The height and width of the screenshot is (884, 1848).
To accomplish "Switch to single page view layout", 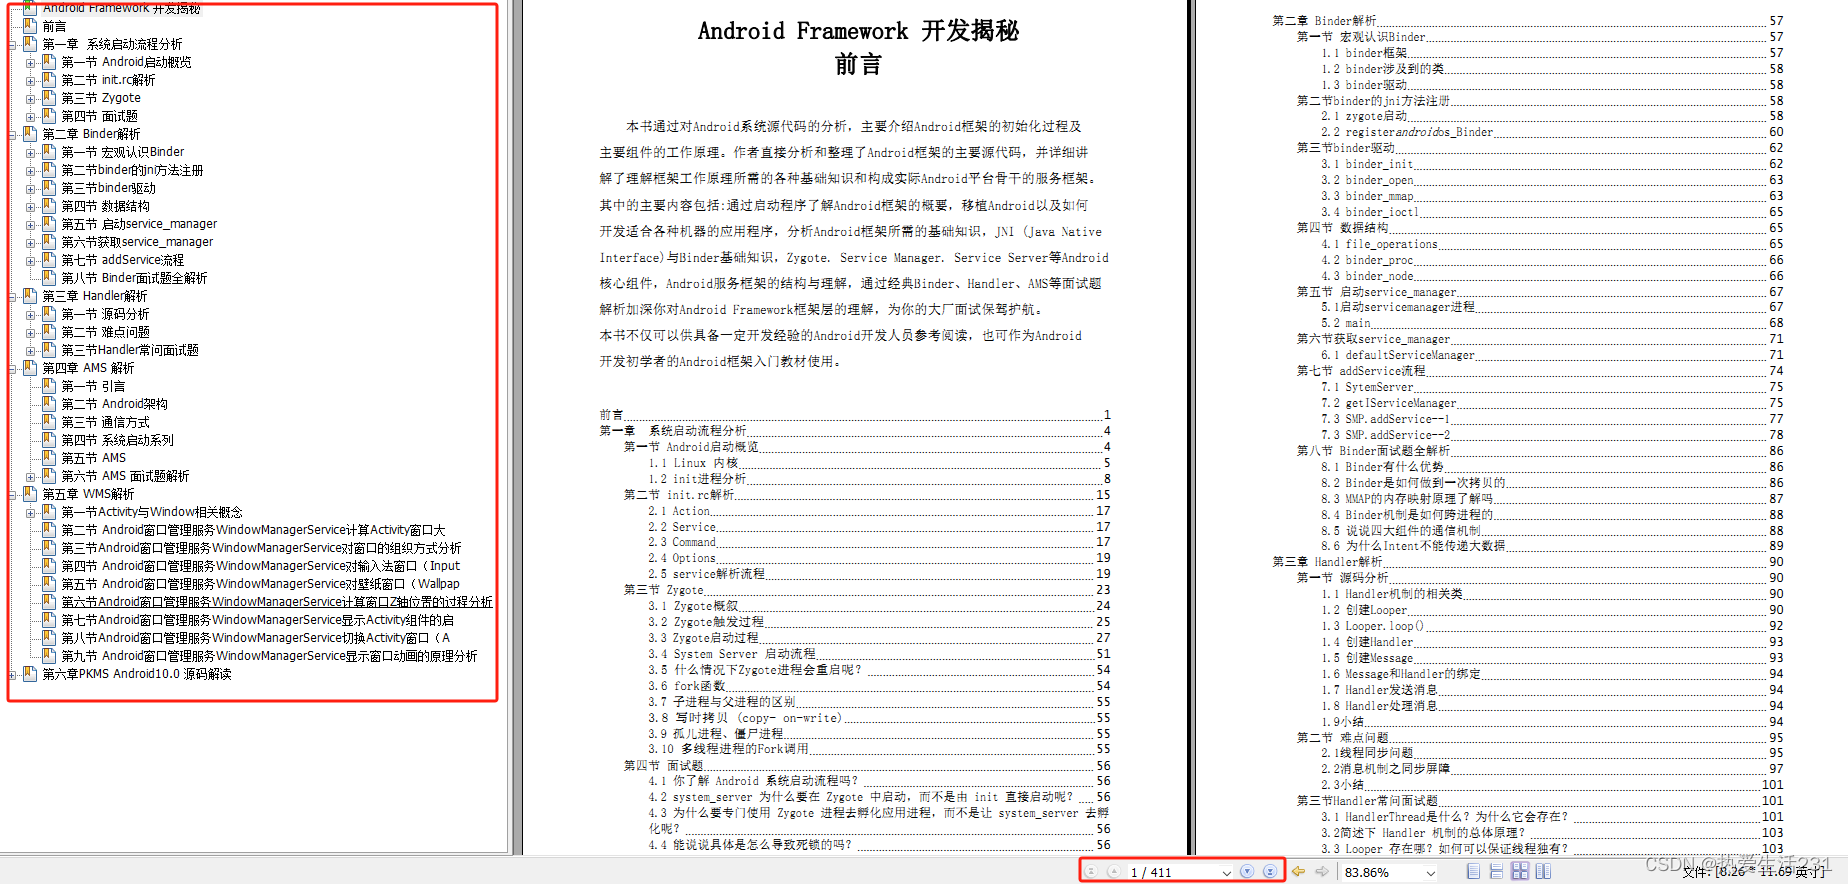I will (x=1473, y=872).
